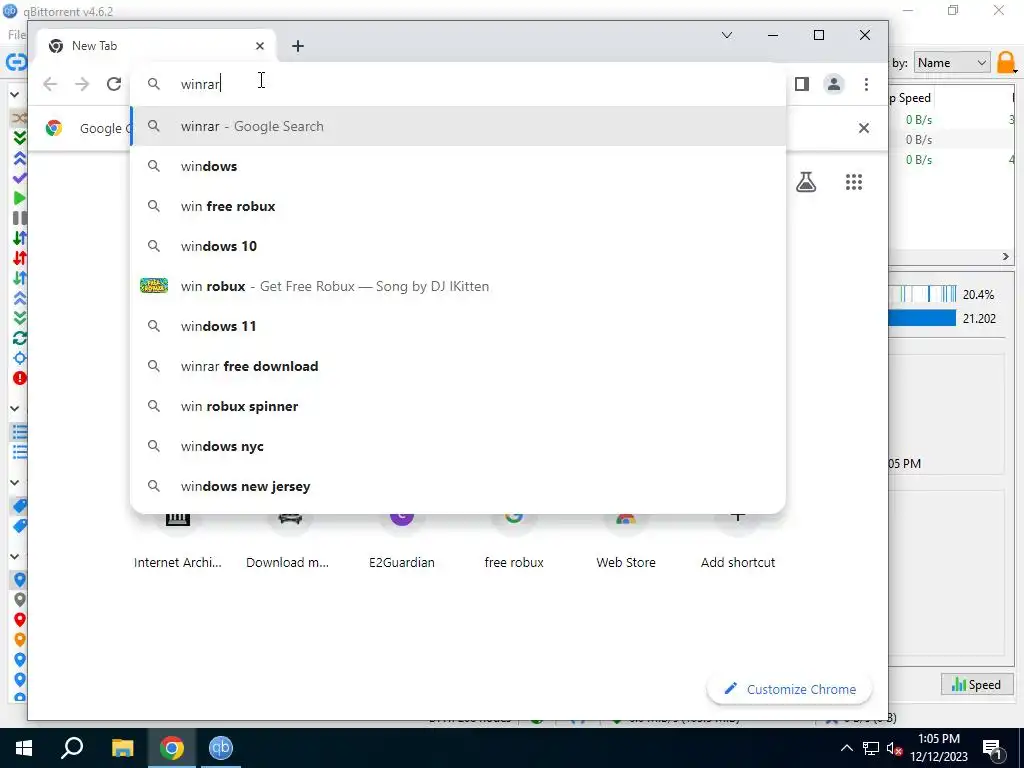The height and width of the screenshot is (768, 1024).
Task: Open the sort by Name dropdown
Action: coord(952,63)
